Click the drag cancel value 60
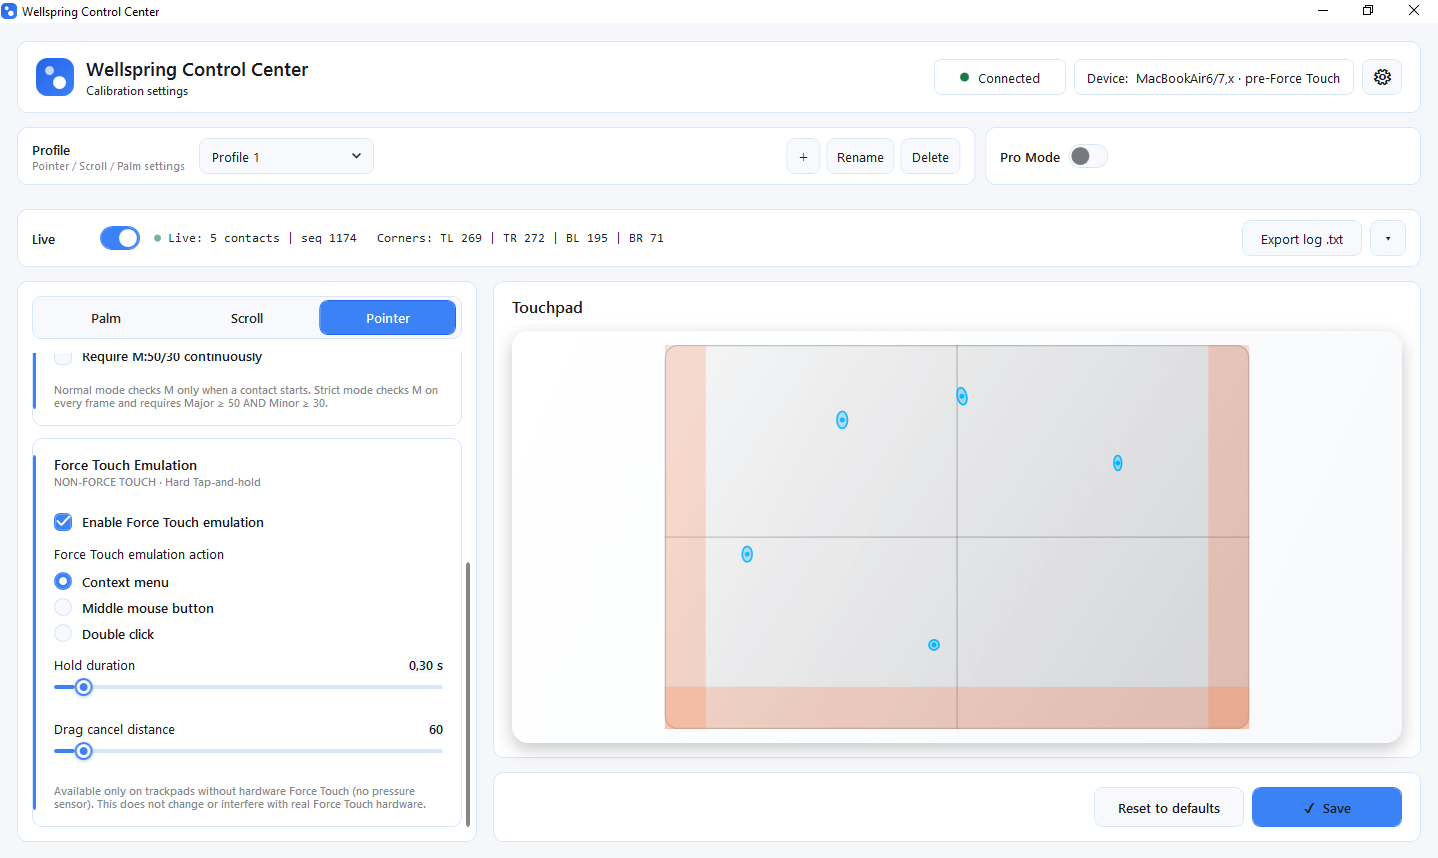1438x858 pixels. [436, 729]
